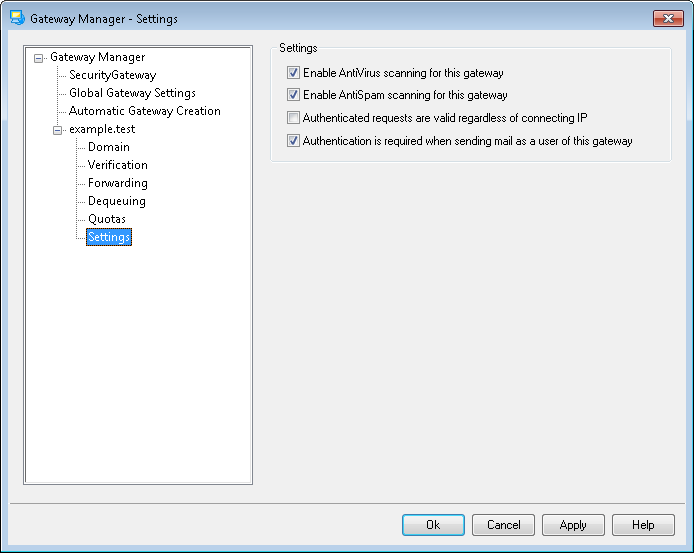This screenshot has width=694, height=553.
Task: Uncheck Authentication is required when sending mail
Action: [x=293, y=141]
